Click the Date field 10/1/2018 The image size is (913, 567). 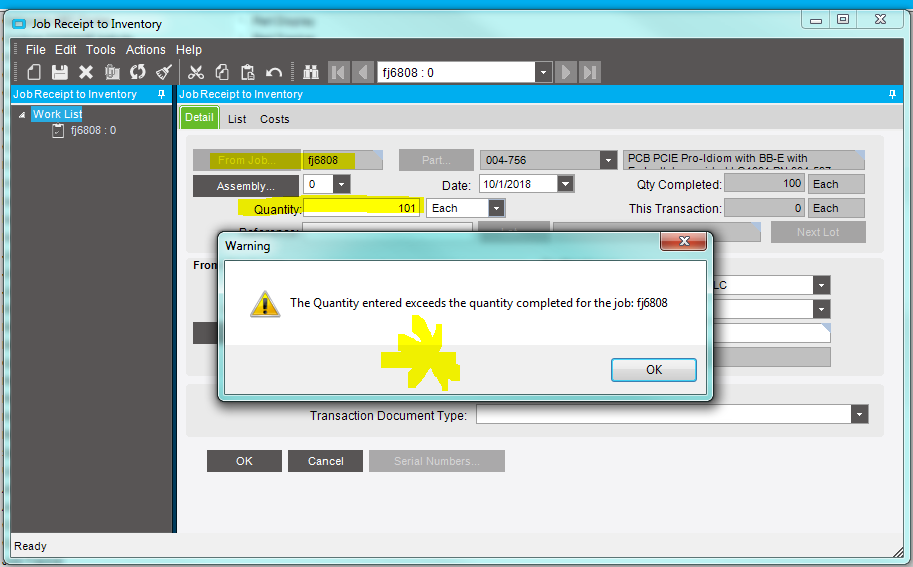[x=519, y=184]
